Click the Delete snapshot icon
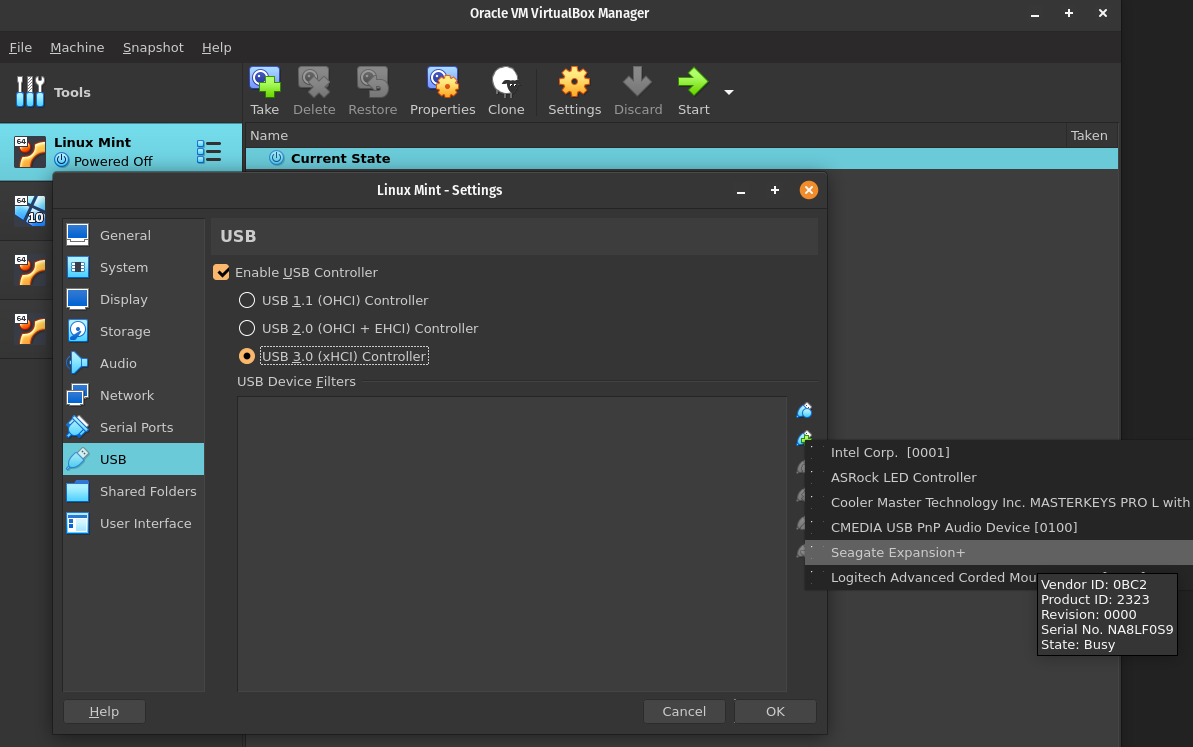Image resolution: width=1193 pixels, height=747 pixels. (x=313, y=82)
